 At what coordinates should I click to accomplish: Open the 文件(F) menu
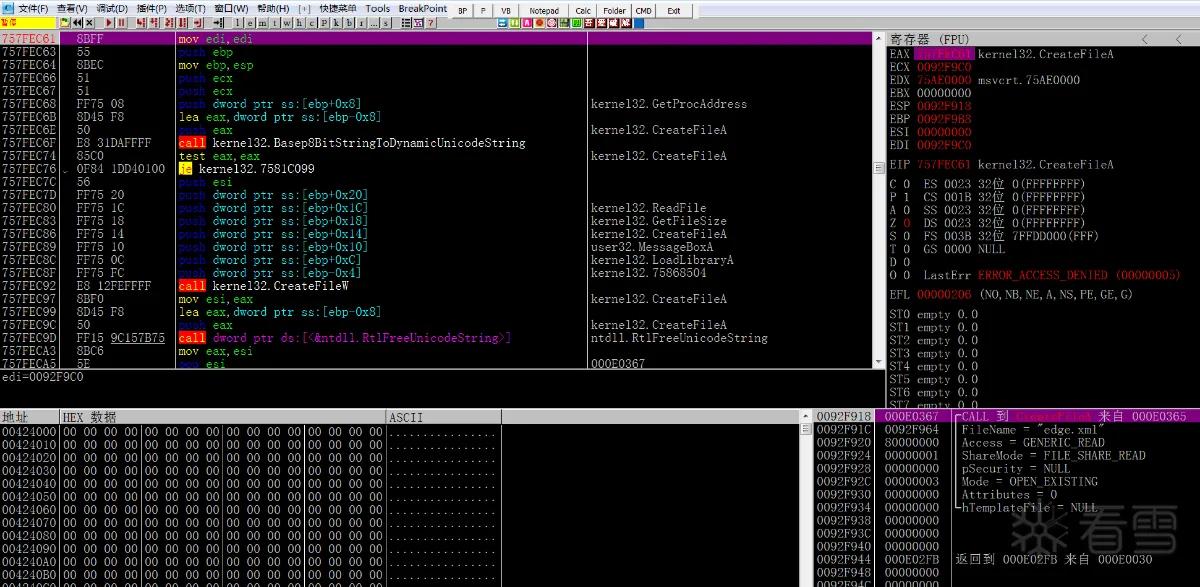[34, 9]
